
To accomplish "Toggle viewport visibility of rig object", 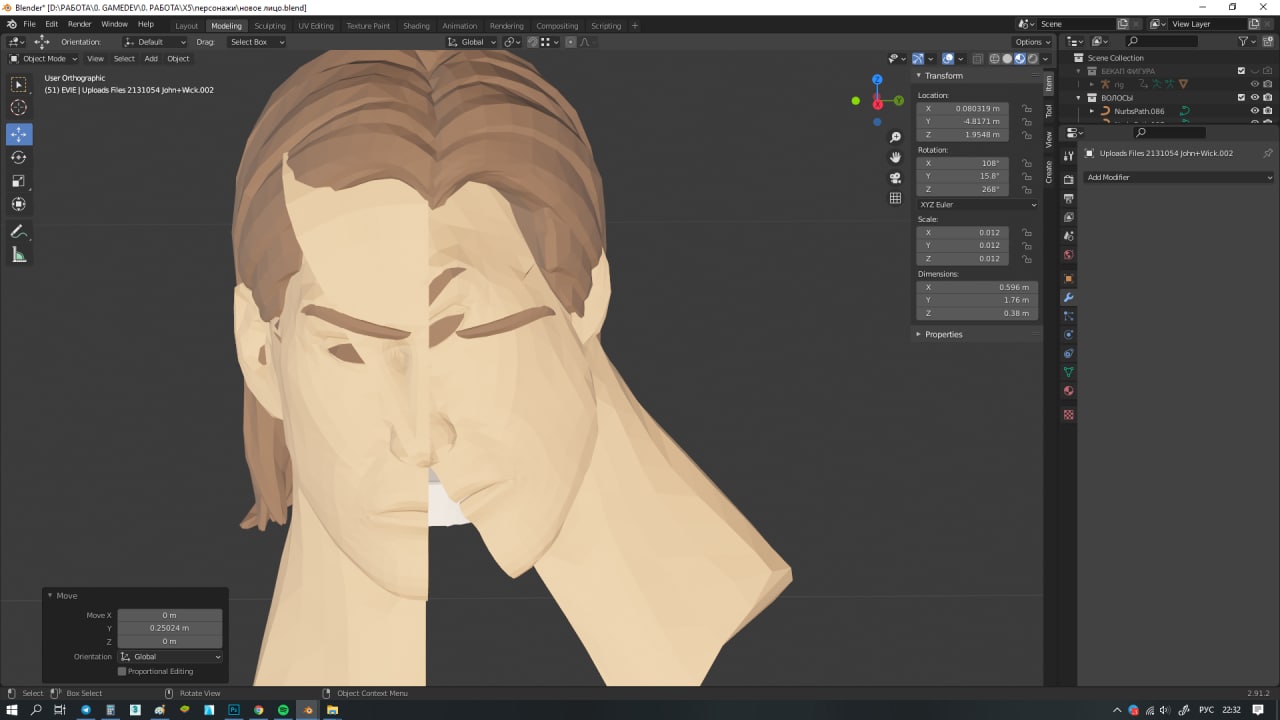I will coord(1255,84).
